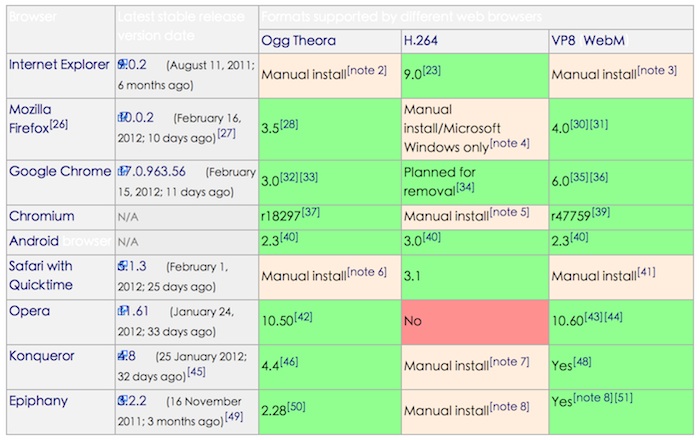Open the Firefox 10.0.2 version link
700x440 pixels.
click(x=136, y=118)
